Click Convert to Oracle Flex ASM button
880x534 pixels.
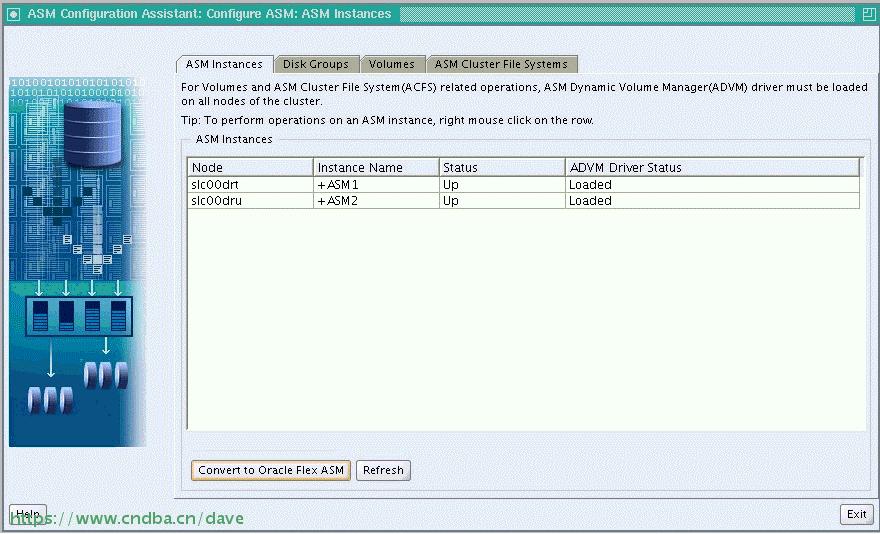click(271, 471)
